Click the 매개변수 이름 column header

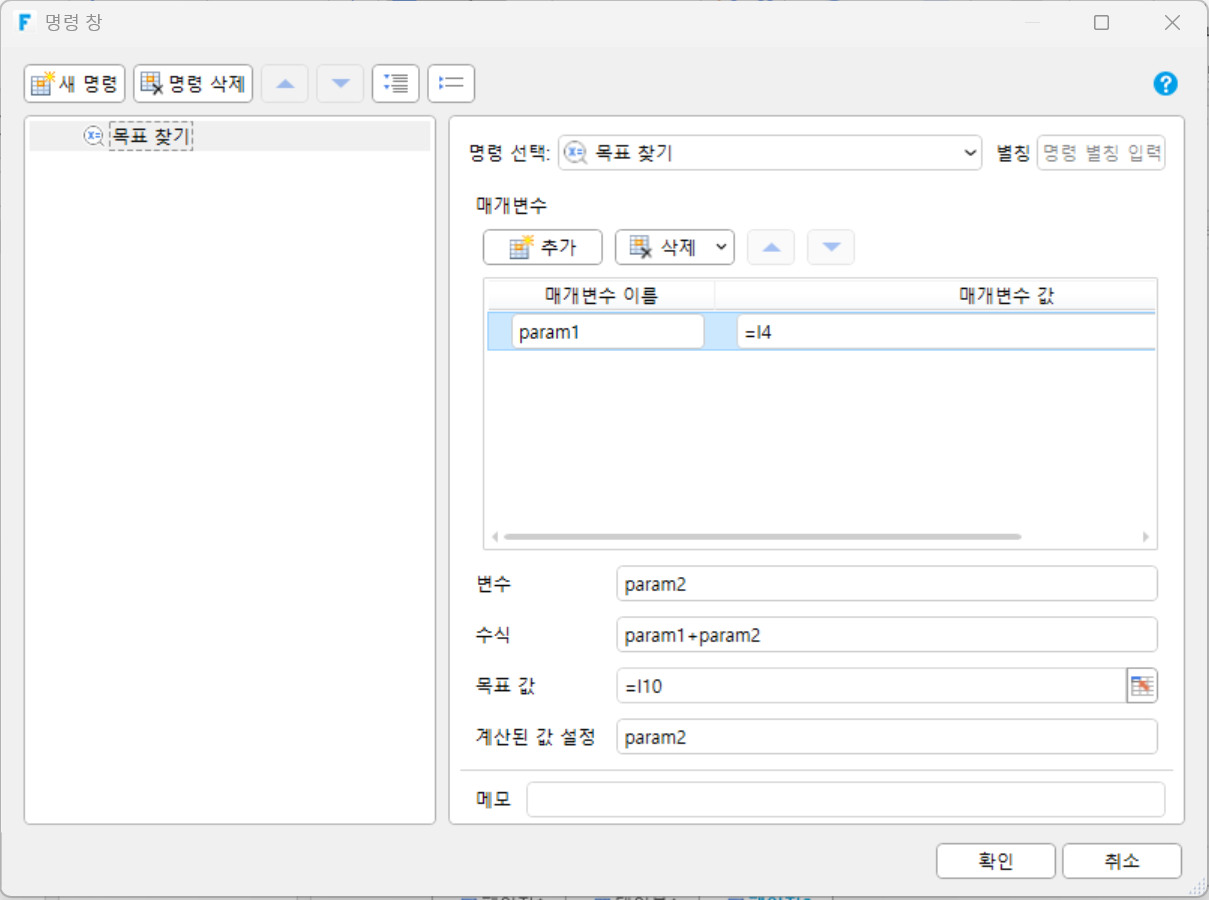pos(600,295)
